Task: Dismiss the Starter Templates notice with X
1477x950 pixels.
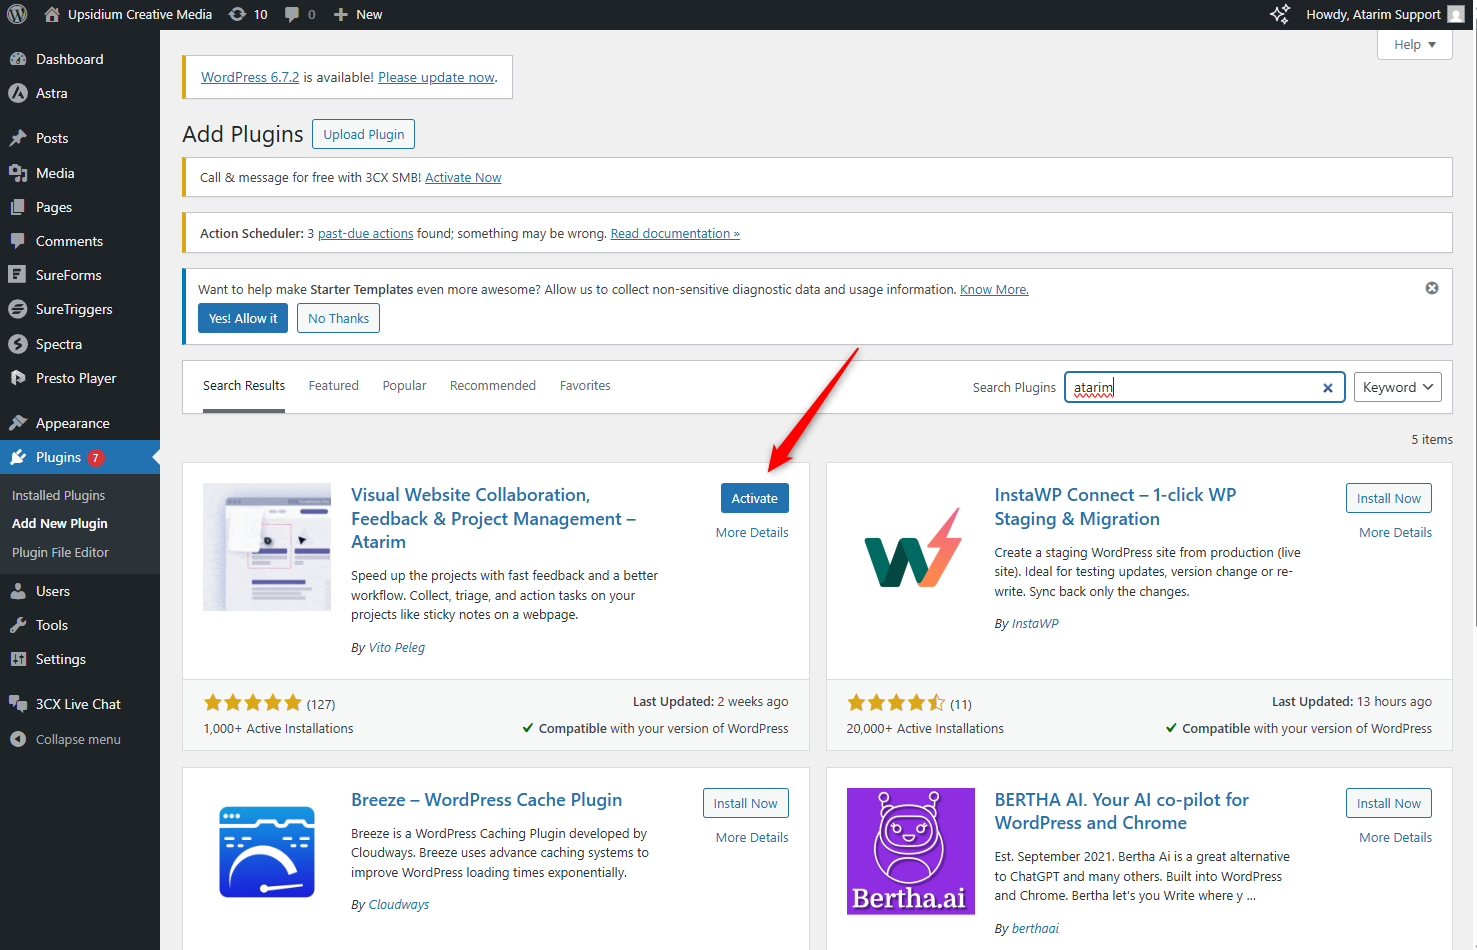Action: coord(1432,288)
